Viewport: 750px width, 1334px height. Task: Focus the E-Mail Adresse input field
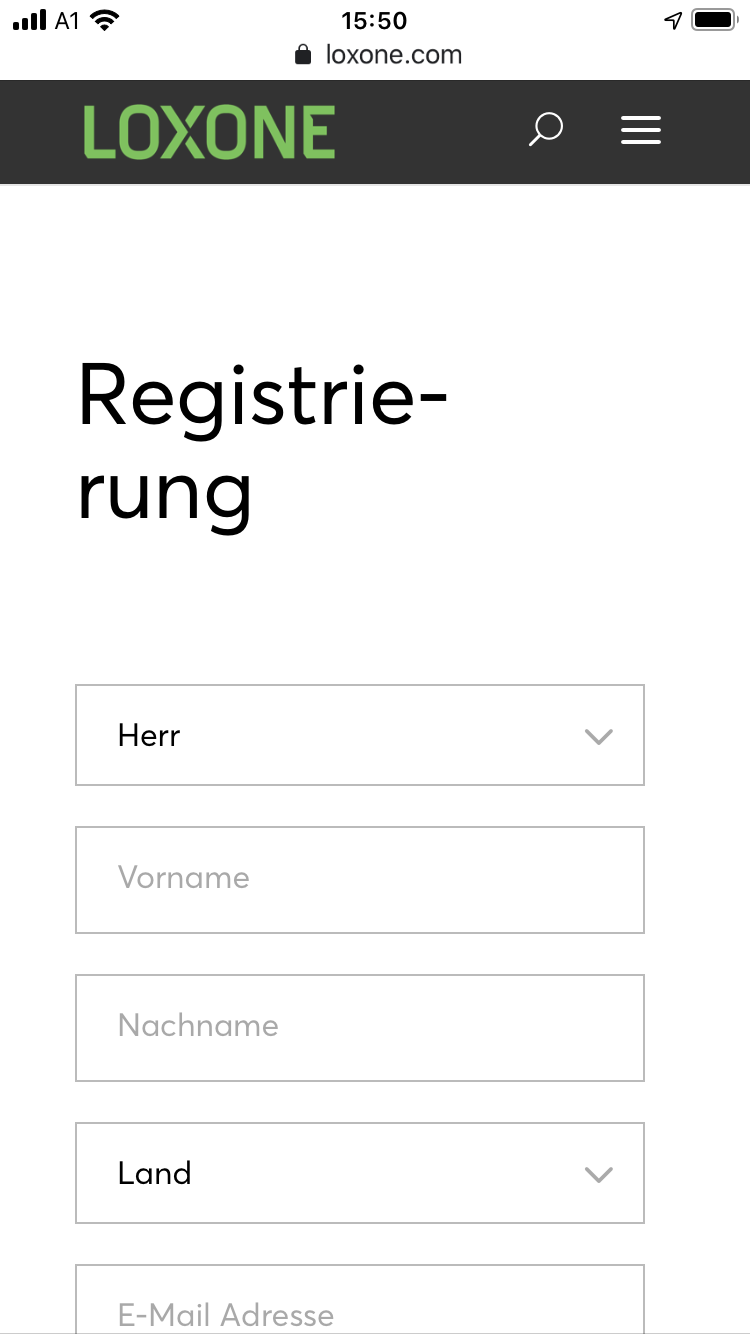360,1305
